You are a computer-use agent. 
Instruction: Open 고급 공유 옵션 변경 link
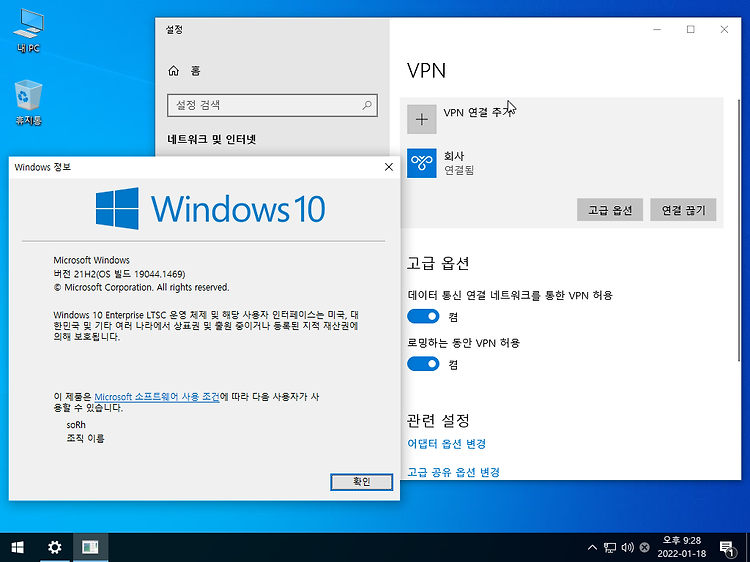click(x=453, y=473)
